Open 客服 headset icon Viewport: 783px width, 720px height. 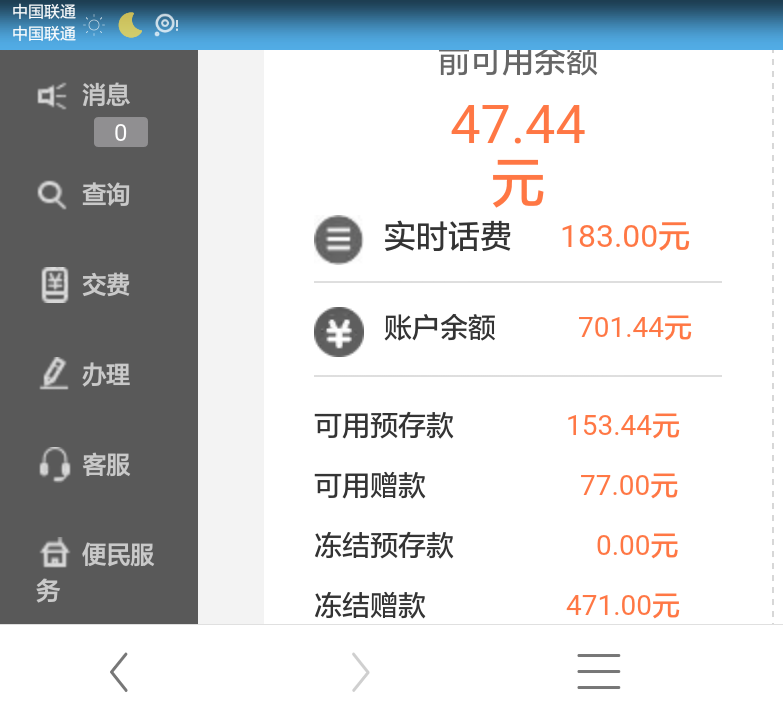pyautogui.click(x=54, y=464)
